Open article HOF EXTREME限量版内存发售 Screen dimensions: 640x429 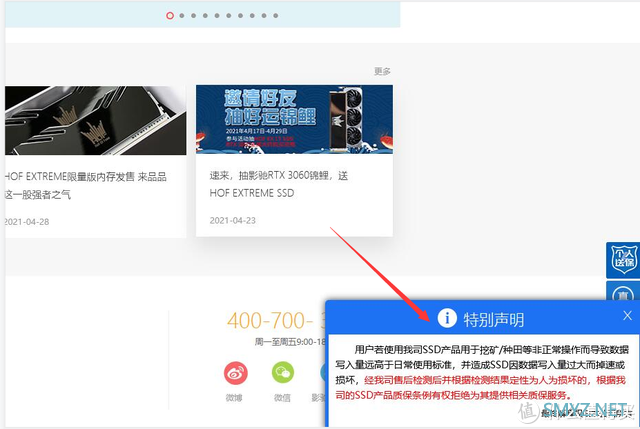(86, 185)
